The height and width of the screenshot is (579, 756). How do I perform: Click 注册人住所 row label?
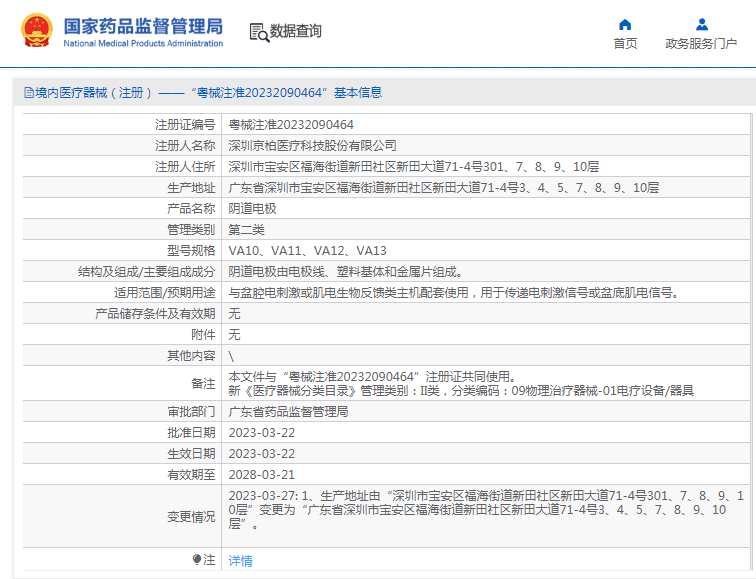click(185, 167)
